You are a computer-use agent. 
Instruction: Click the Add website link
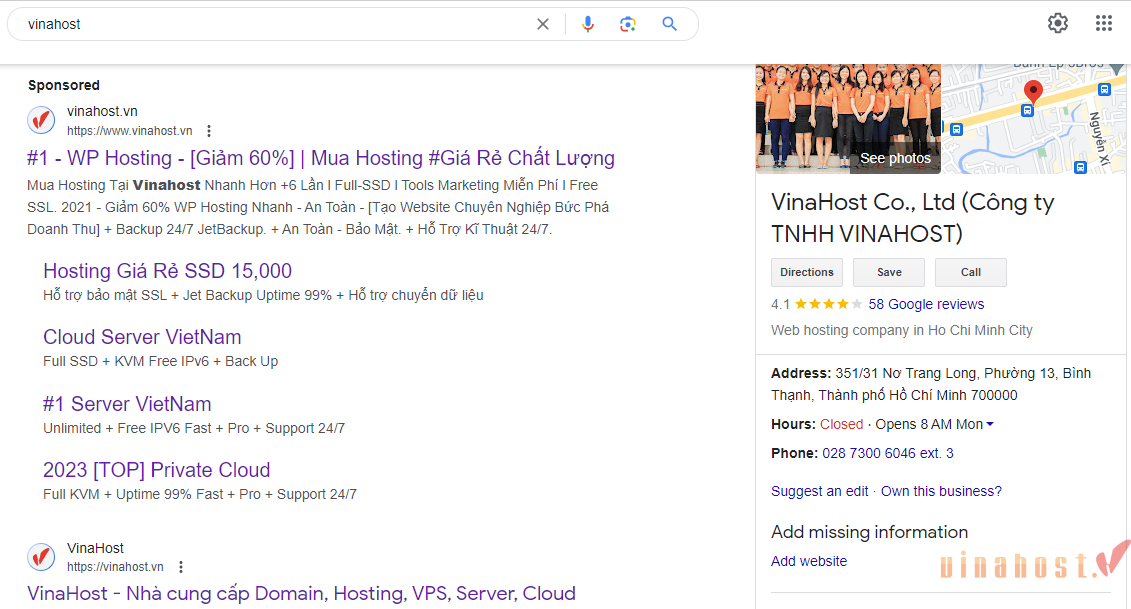pos(809,561)
